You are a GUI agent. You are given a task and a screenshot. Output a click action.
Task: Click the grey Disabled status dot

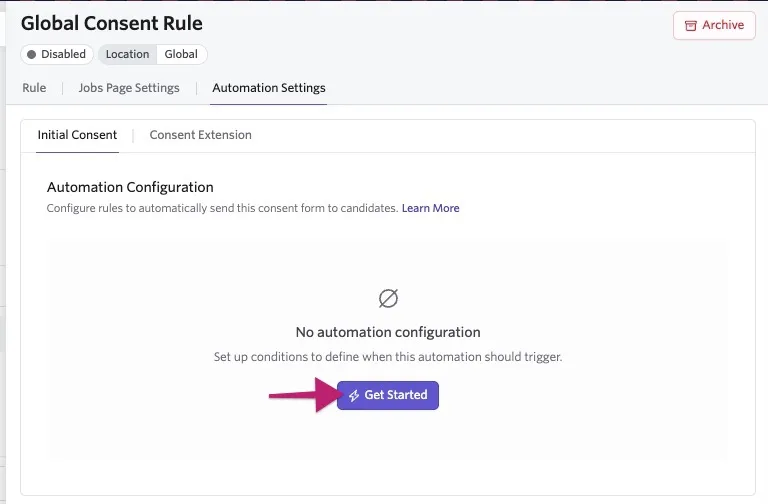pos(31,54)
